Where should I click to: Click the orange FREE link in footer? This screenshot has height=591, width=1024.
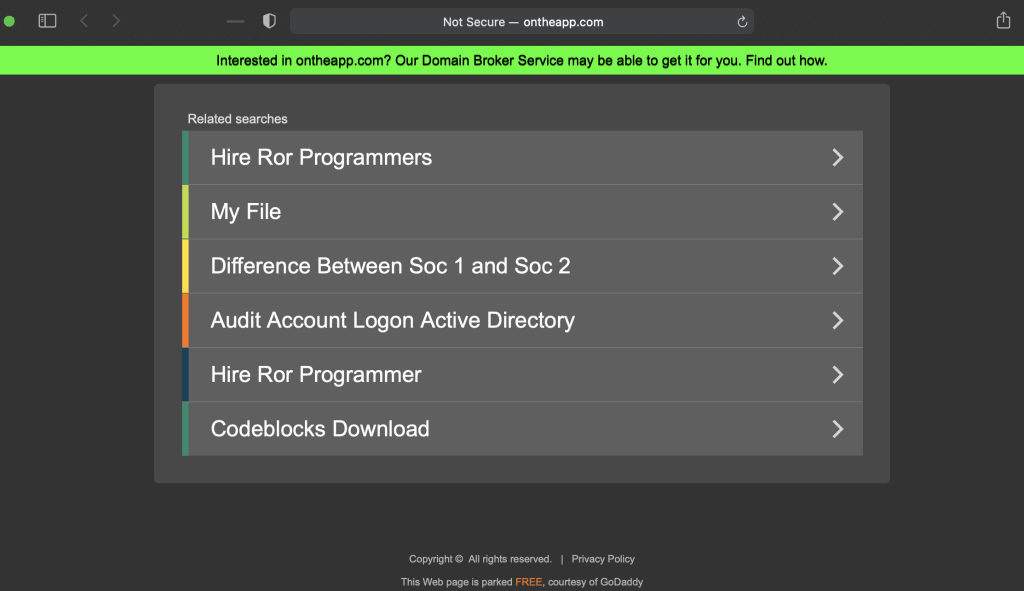coord(528,582)
